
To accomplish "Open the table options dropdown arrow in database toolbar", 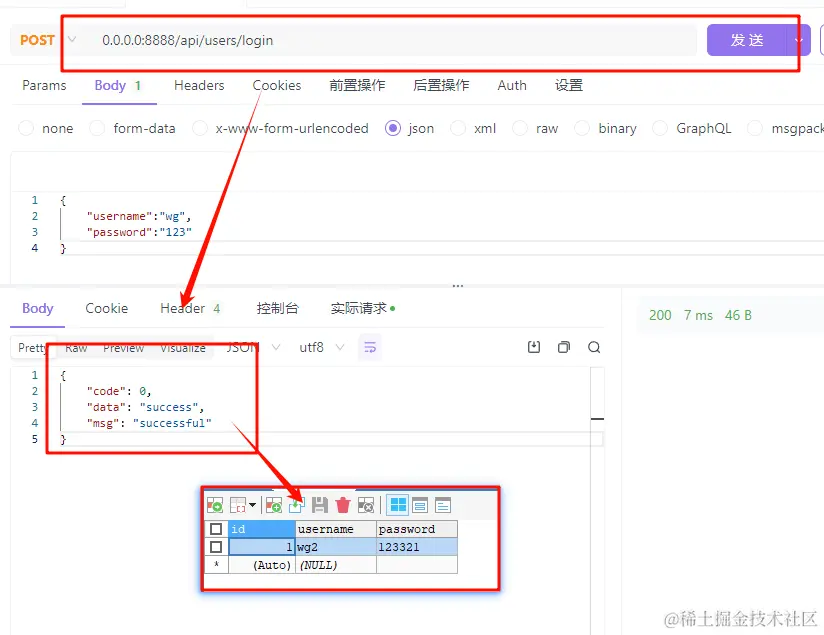I will pos(253,505).
